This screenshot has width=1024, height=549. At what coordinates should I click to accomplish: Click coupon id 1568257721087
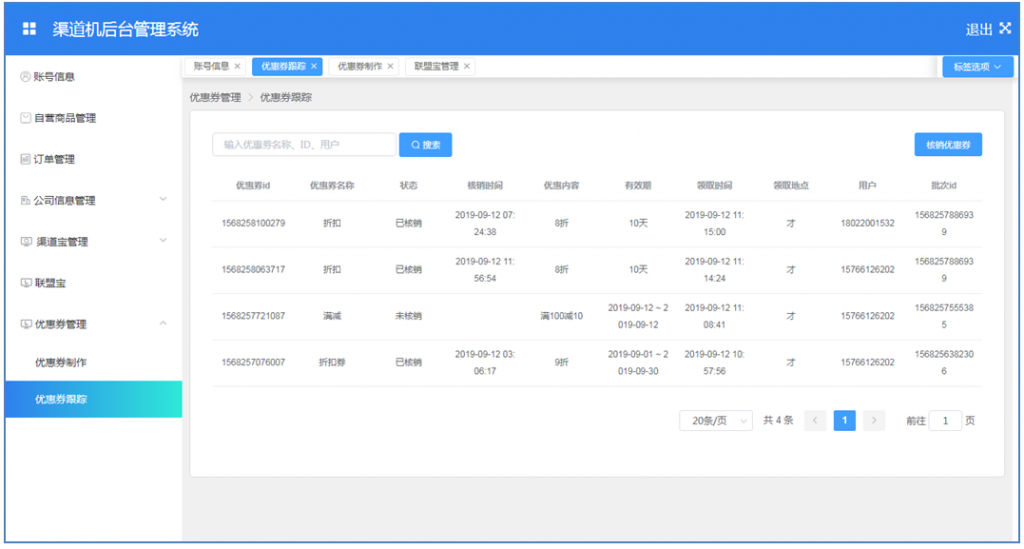pyautogui.click(x=253, y=316)
